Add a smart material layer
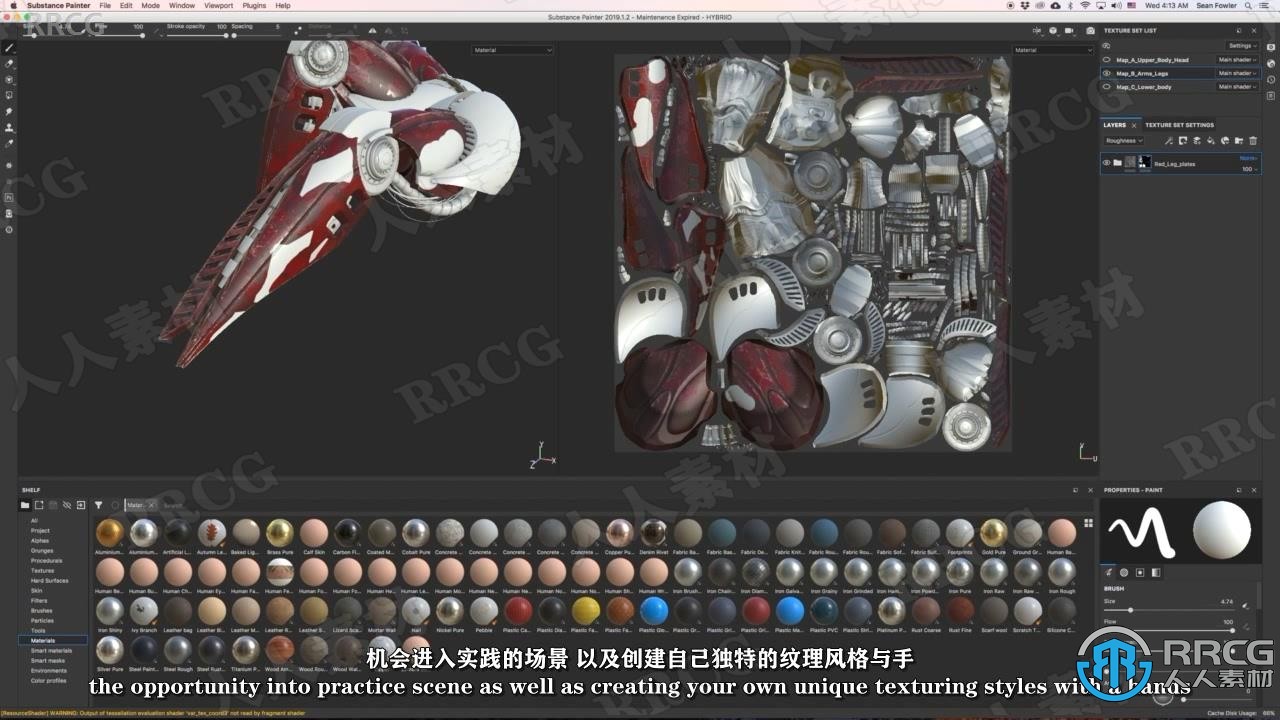Image resolution: width=1280 pixels, height=720 pixels. (x=1225, y=141)
